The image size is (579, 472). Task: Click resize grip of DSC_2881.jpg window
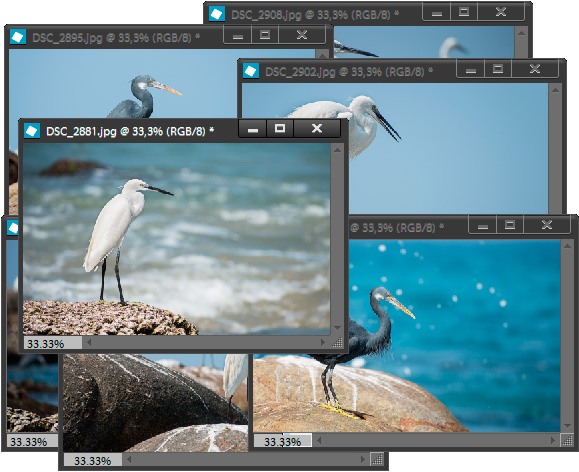[x=337, y=343]
